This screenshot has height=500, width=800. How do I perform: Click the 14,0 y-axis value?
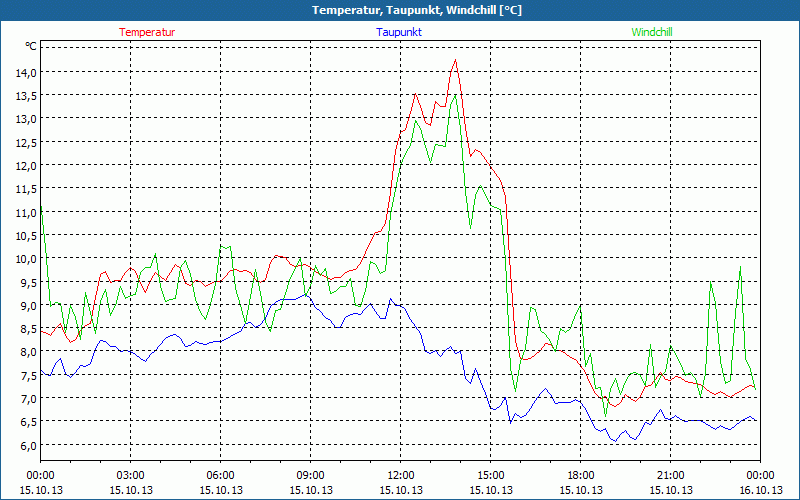[27, 73]
